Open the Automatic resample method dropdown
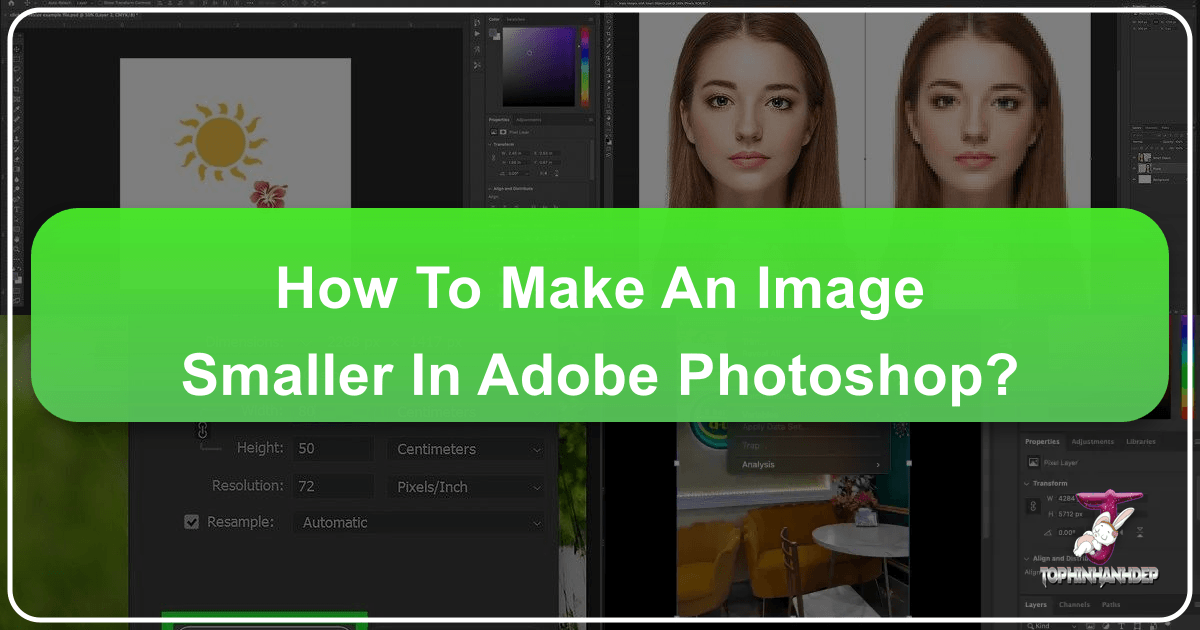Image resolution: width=1200 pixels, height=630 pixels. pos(418,521)
